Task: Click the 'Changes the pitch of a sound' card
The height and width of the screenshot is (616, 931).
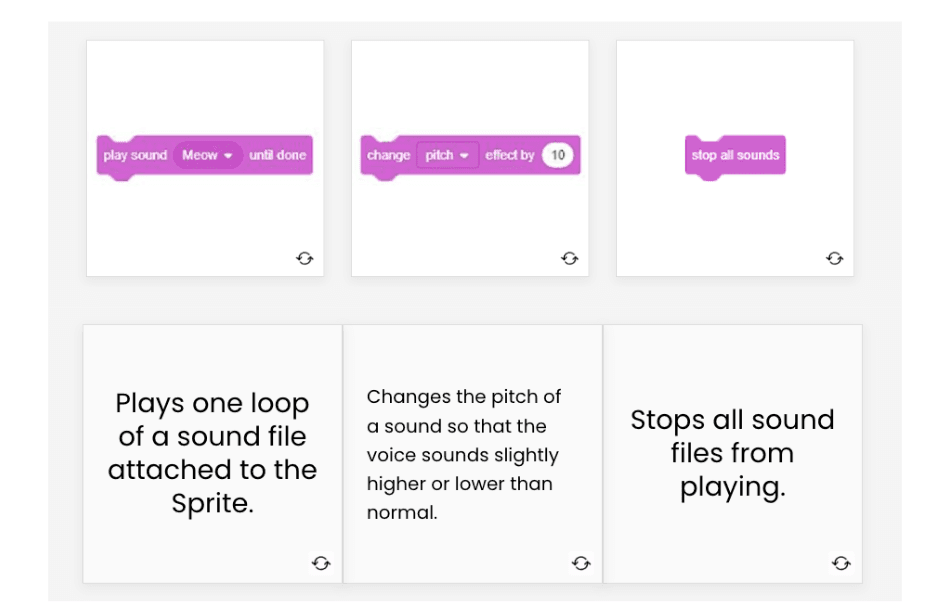Action: click(x=472, y=452)
